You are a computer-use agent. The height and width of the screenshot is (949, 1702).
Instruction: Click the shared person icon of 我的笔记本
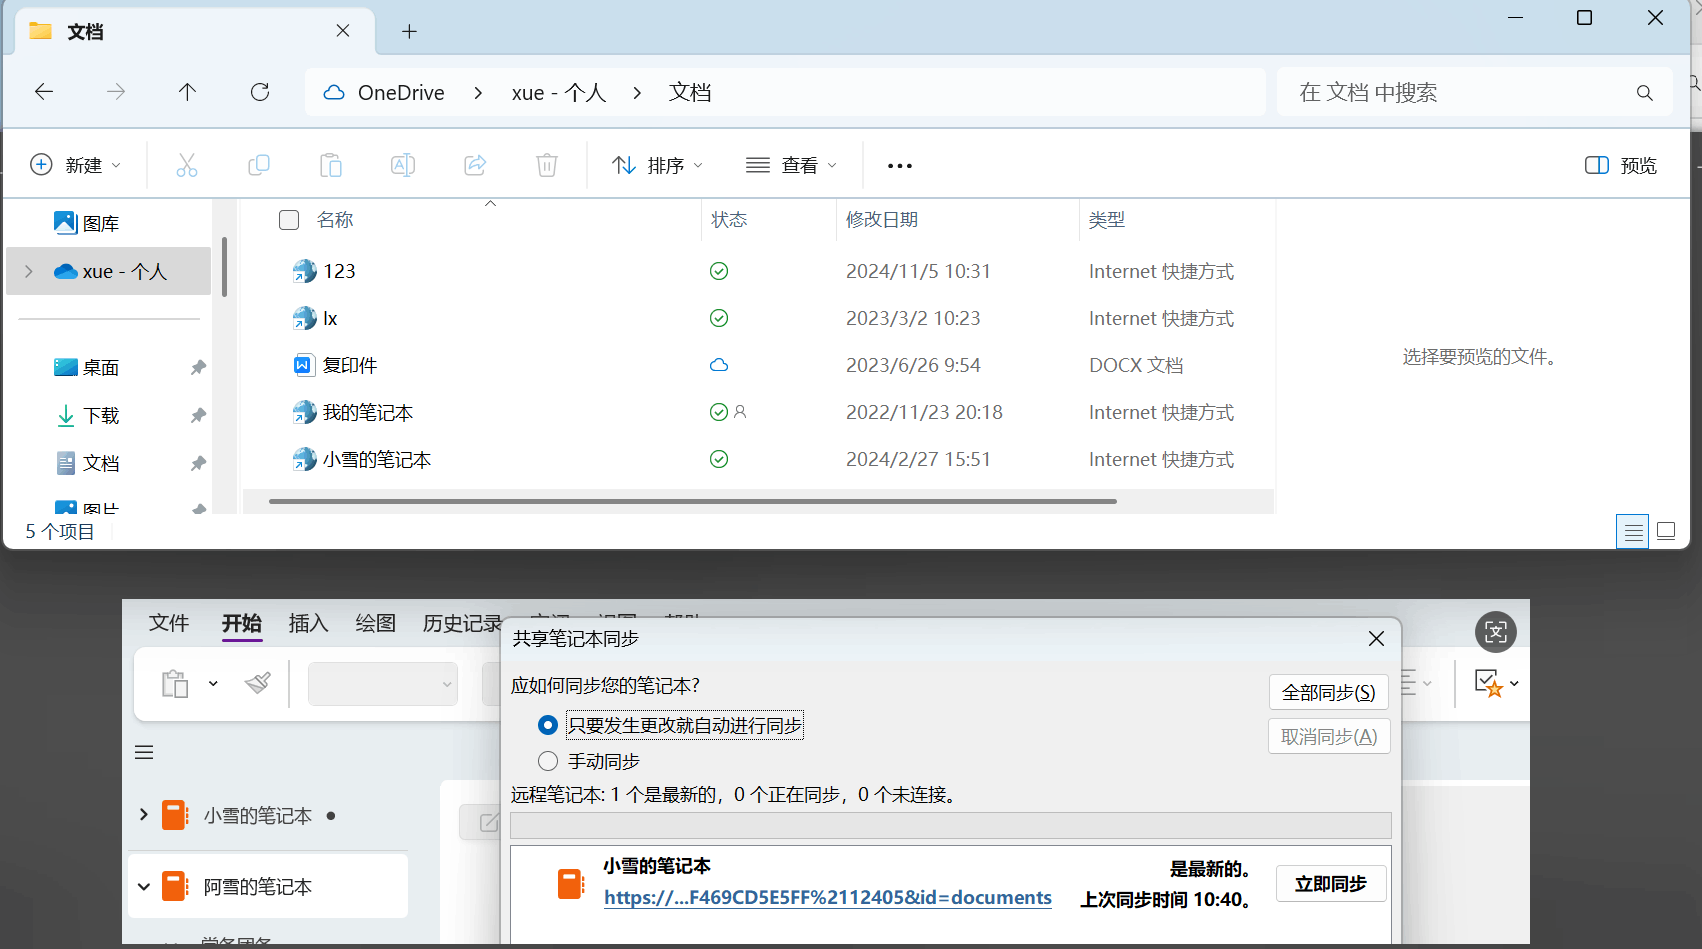[x=740, y=411]
